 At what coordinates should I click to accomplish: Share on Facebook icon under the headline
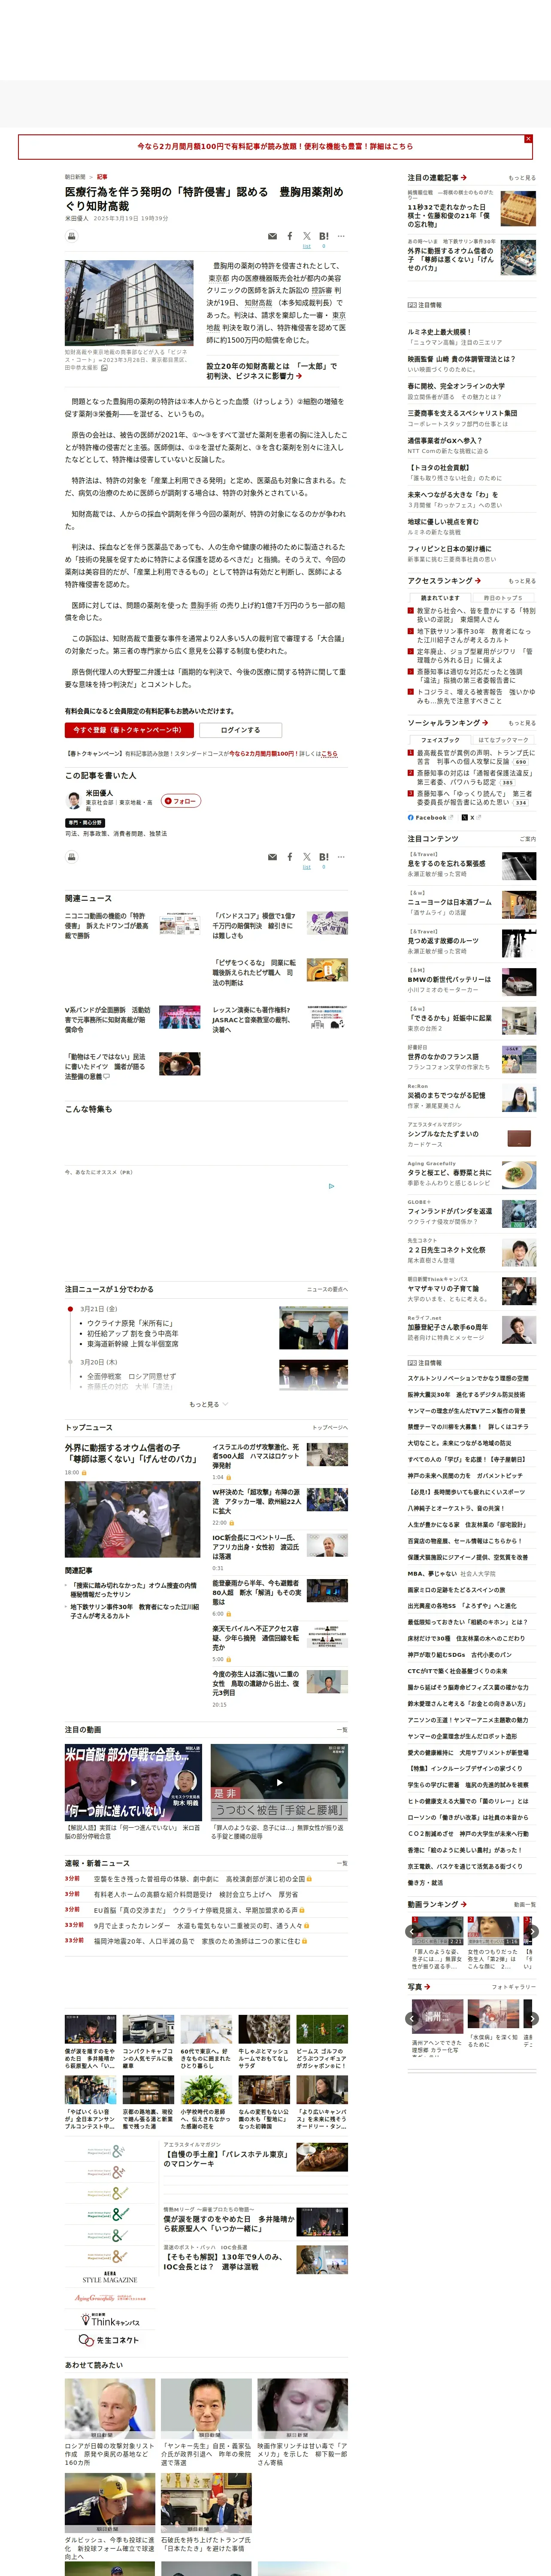click(290, 237)
